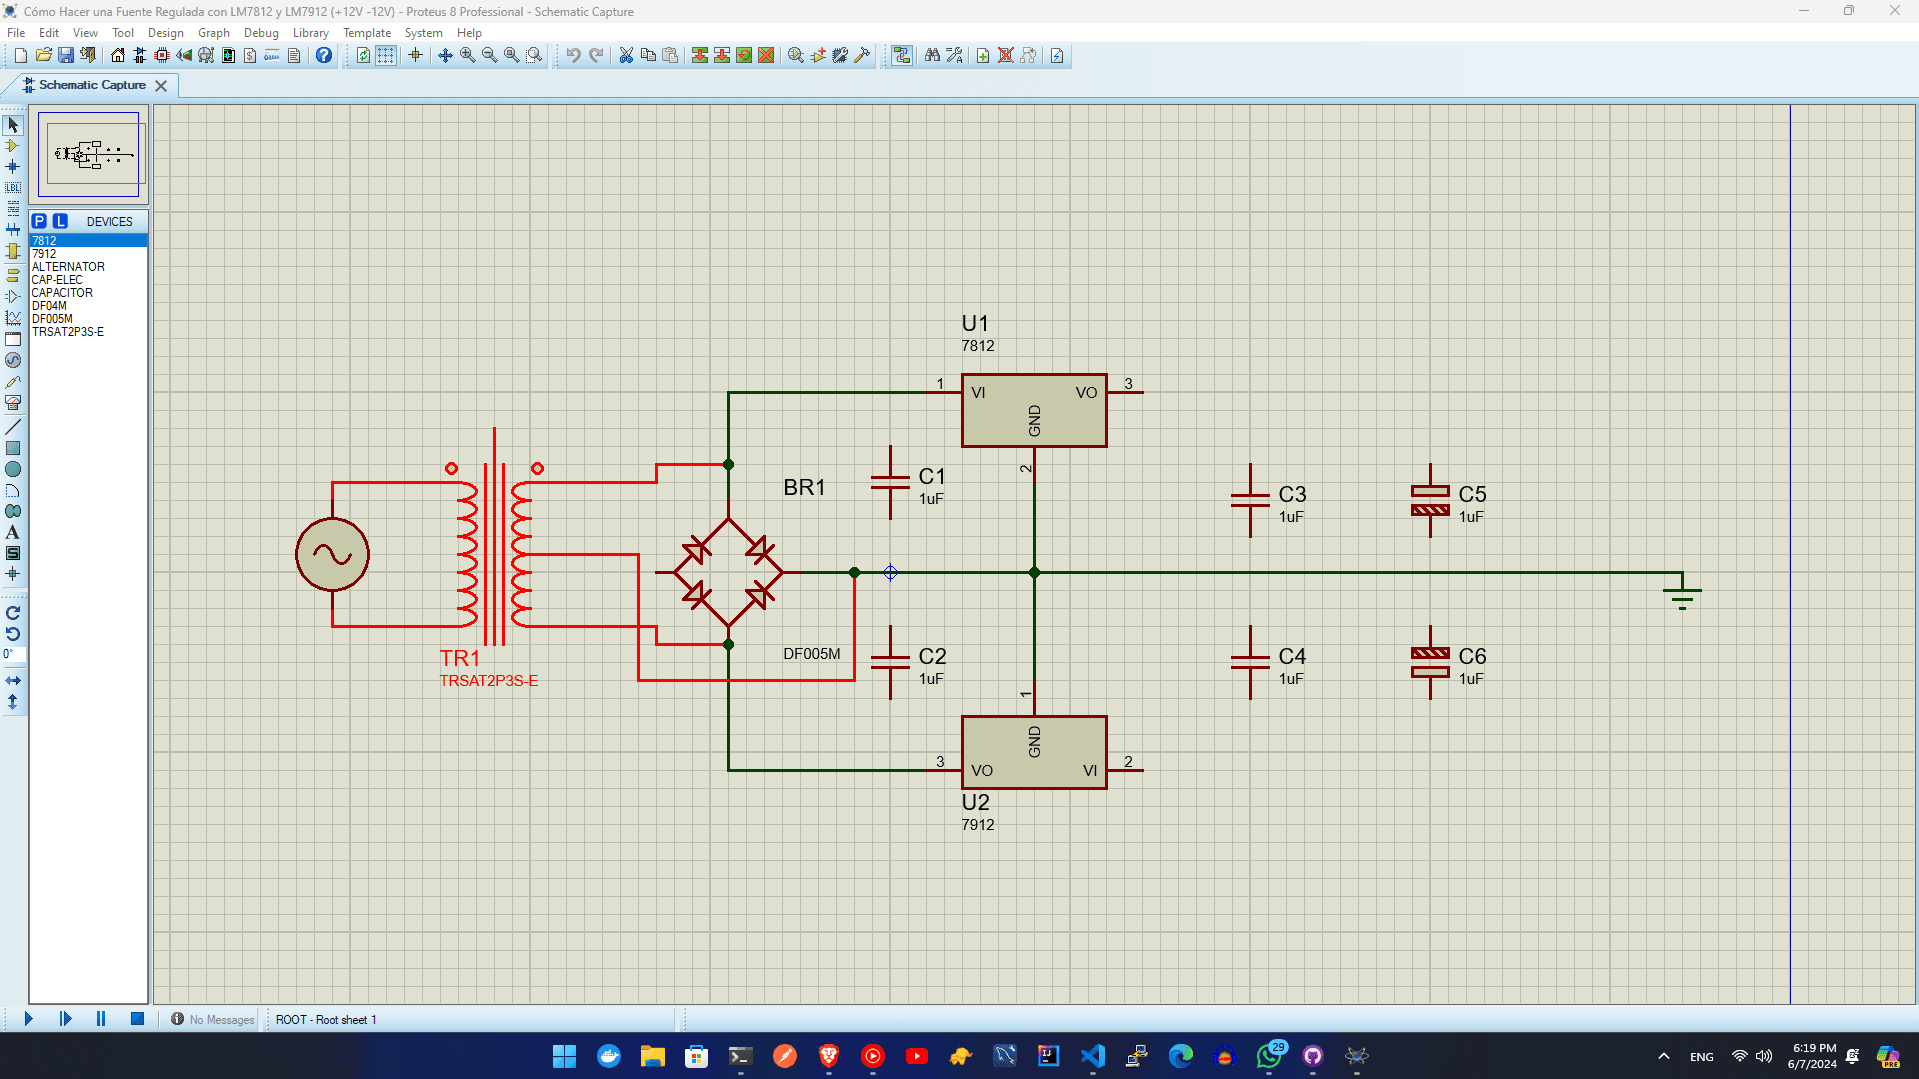Open the Bill of Materials view
Screen dimensions: 1919x1079
pos(249,56)
